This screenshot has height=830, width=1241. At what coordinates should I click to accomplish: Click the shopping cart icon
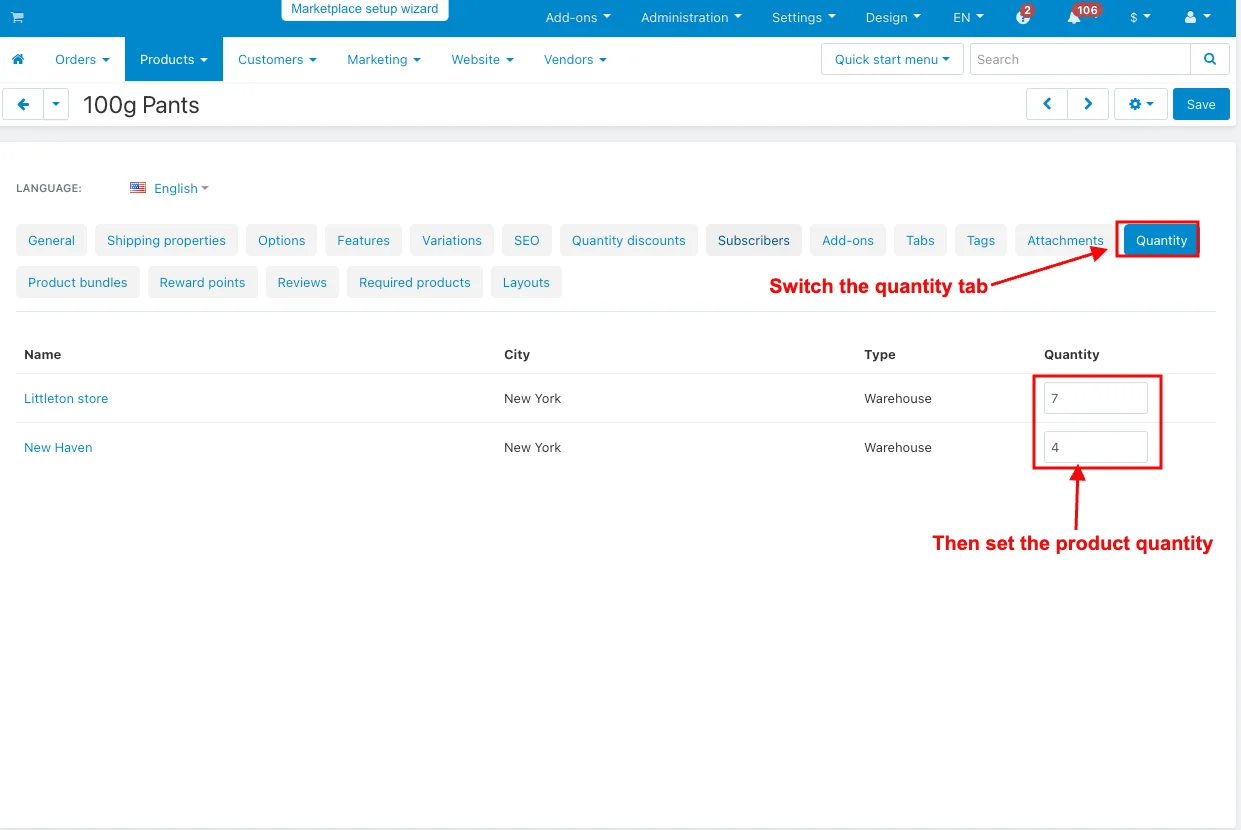coord(17,17)
